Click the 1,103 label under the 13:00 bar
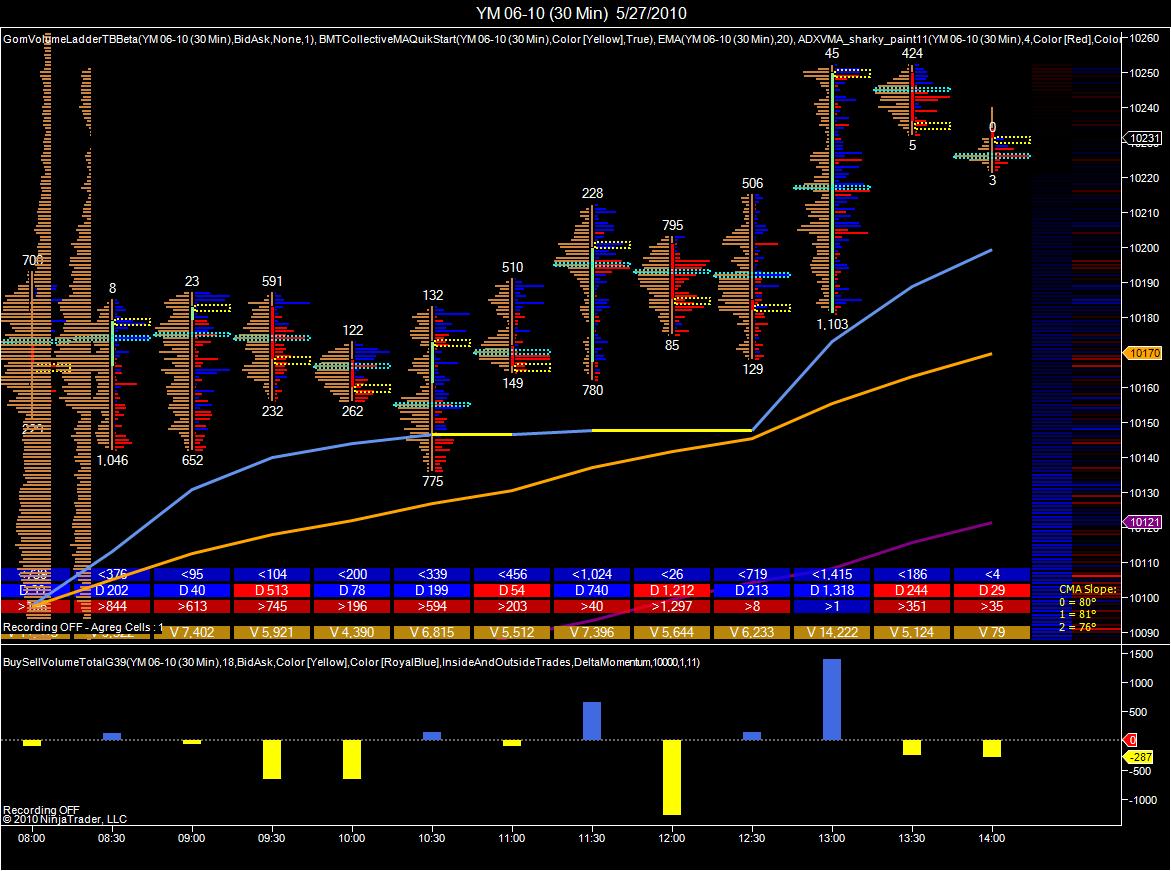1171x871 pixels. coord(832,324)
